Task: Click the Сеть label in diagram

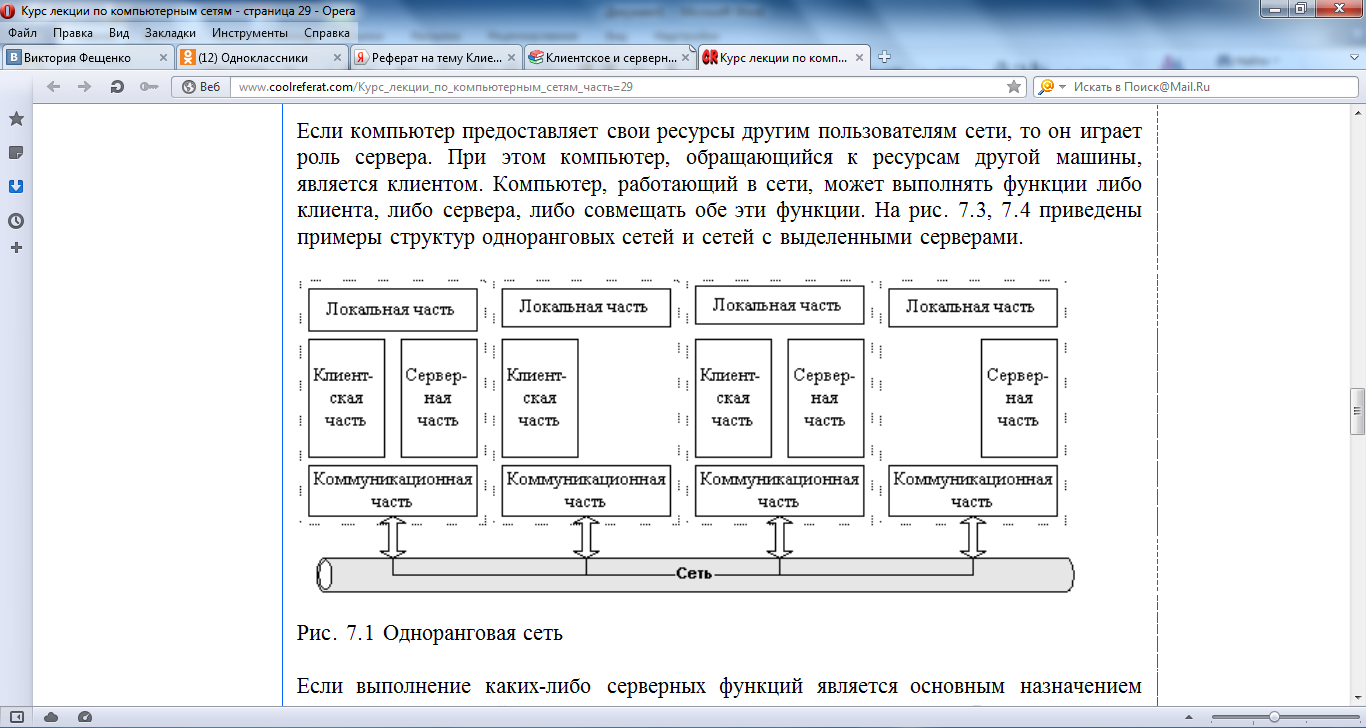Action: (693, 574)
